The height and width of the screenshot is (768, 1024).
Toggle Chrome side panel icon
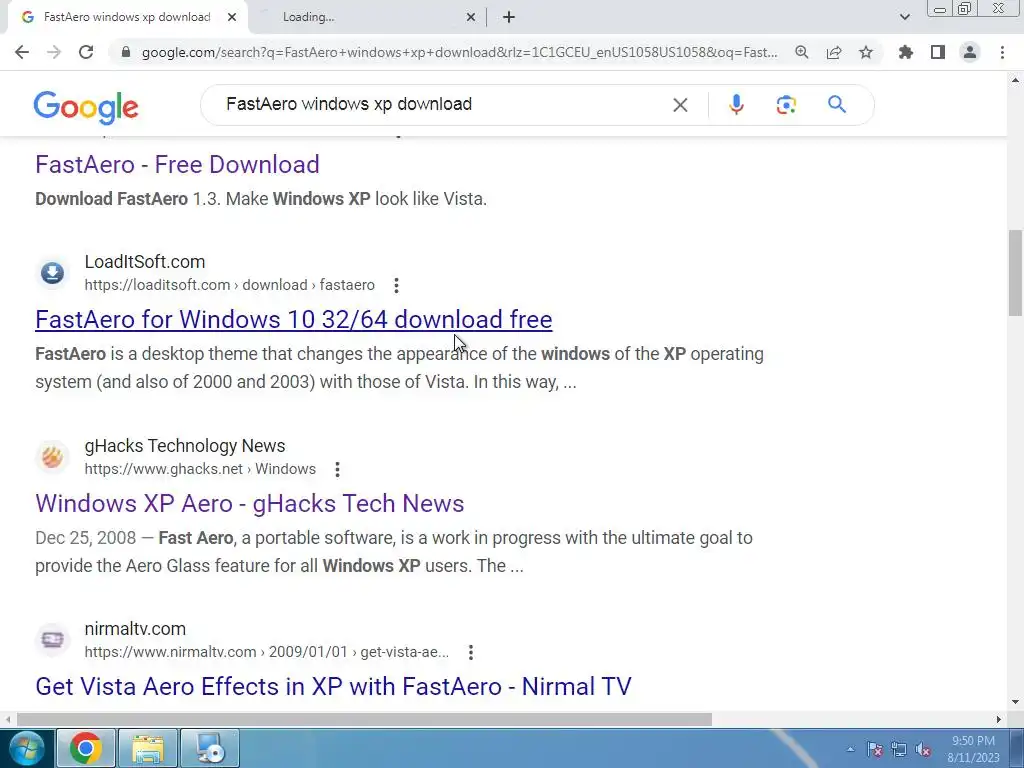pyautogui.click(x=938, y=52)
